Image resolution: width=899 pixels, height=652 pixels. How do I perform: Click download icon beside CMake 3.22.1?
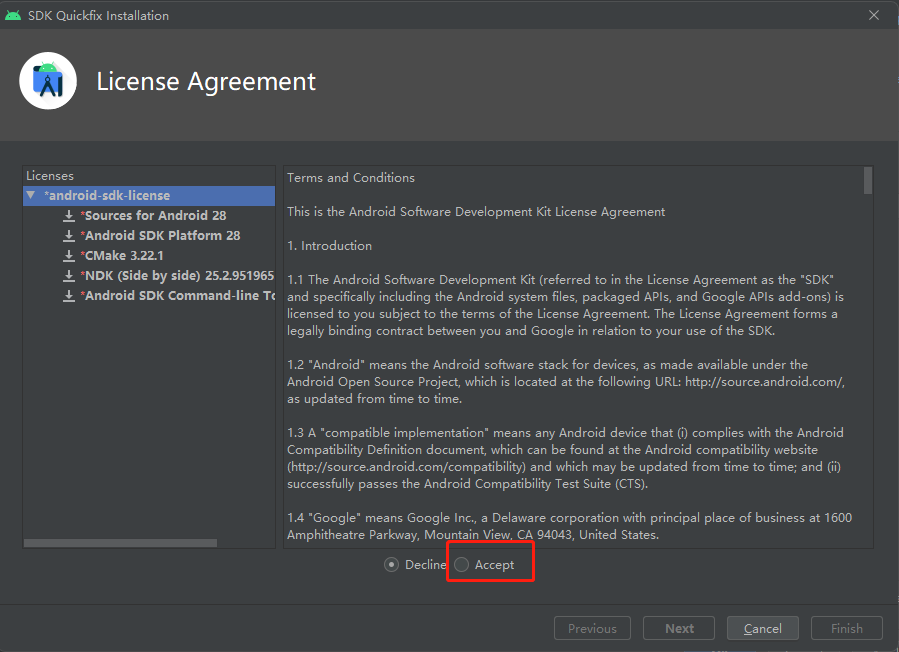pos(69,256)
